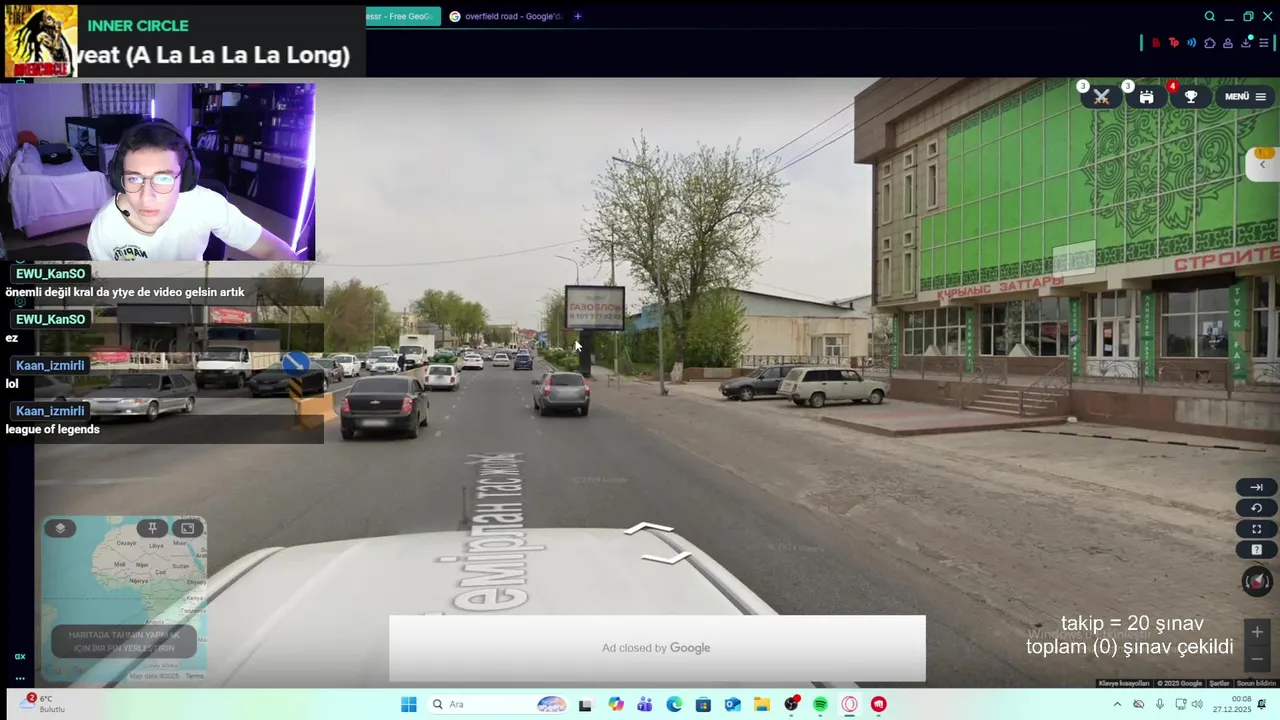Click the forward navigation arrow on road

coord(649,528)
